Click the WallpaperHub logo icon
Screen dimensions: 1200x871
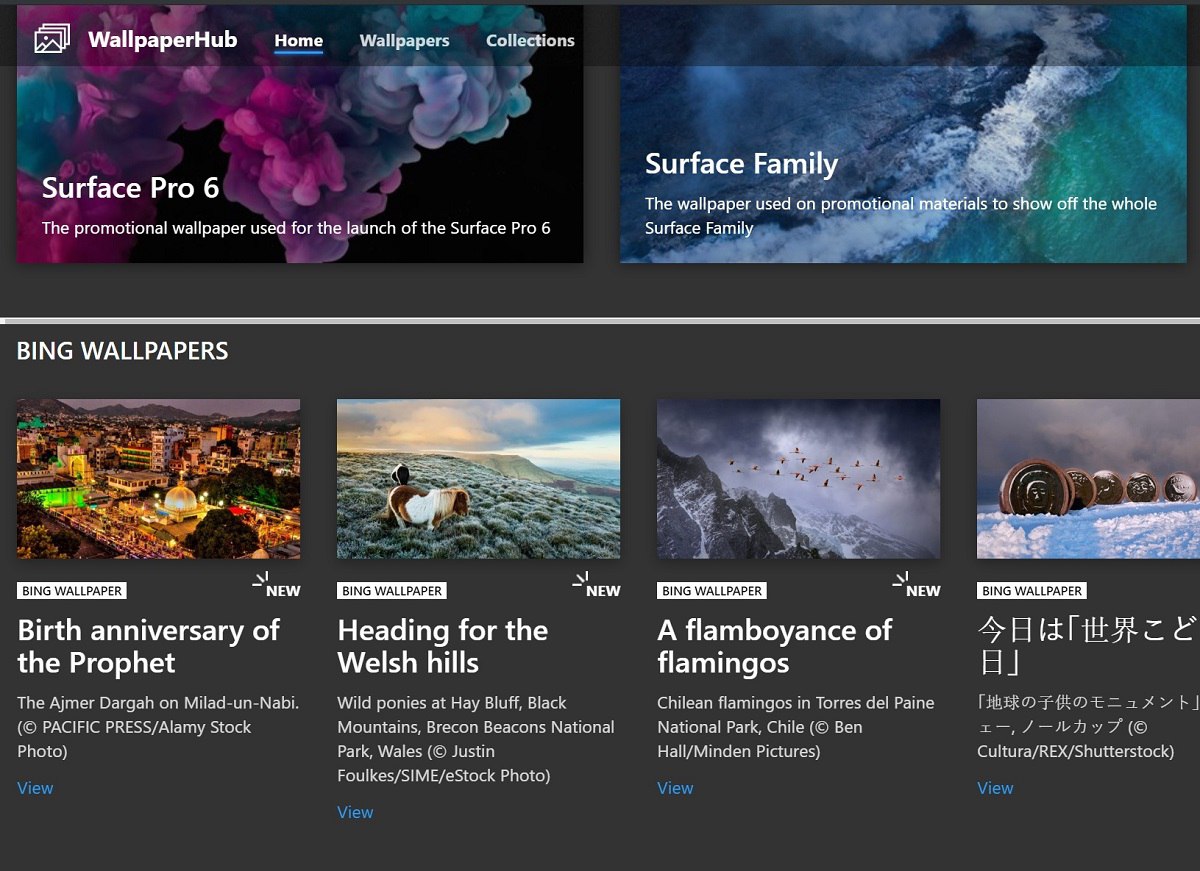pyautogui.click(x=52, y=40)
